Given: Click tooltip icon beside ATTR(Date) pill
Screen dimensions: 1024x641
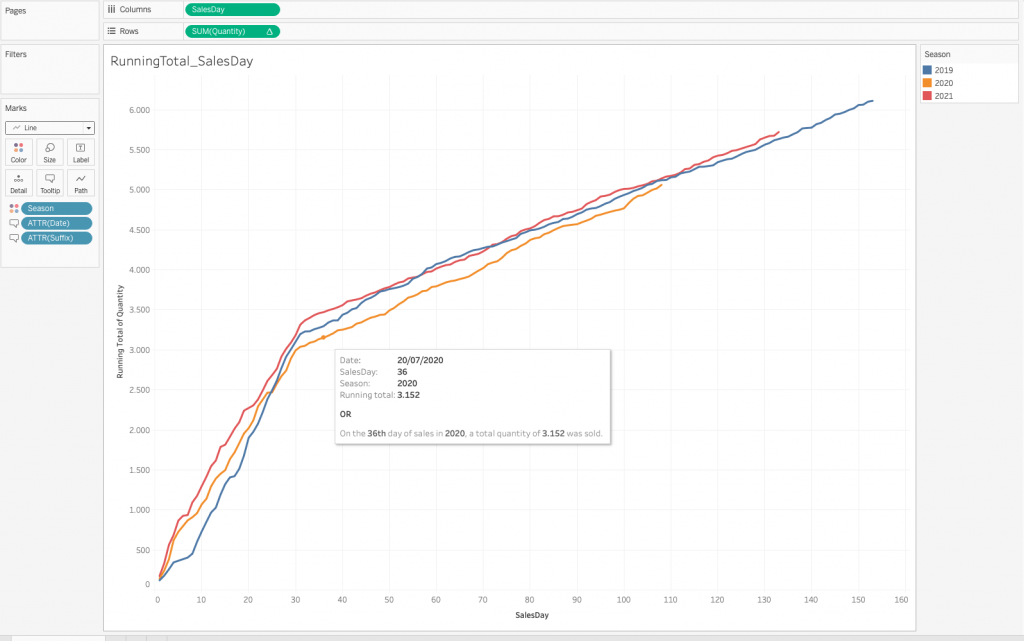Looking at the screenshot, I should click(x=14, y=223).
